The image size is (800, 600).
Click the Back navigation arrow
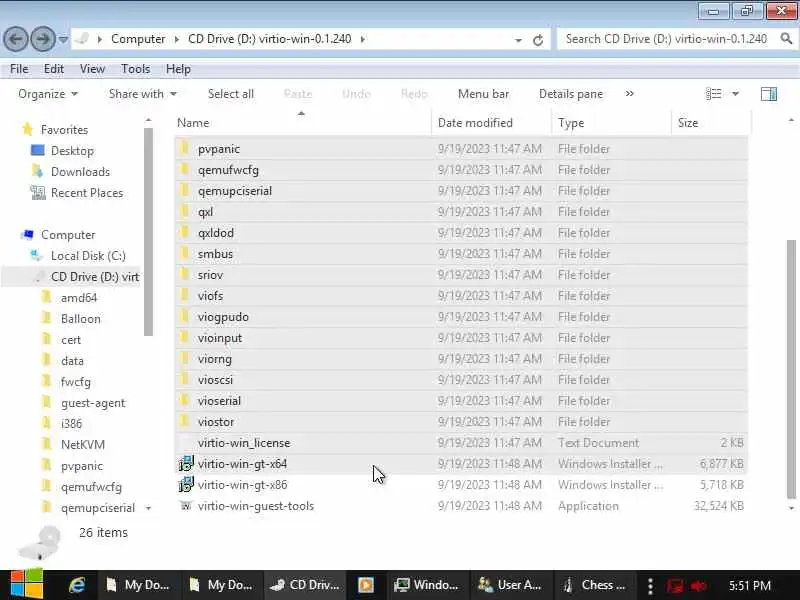click(x=16, y=39)
